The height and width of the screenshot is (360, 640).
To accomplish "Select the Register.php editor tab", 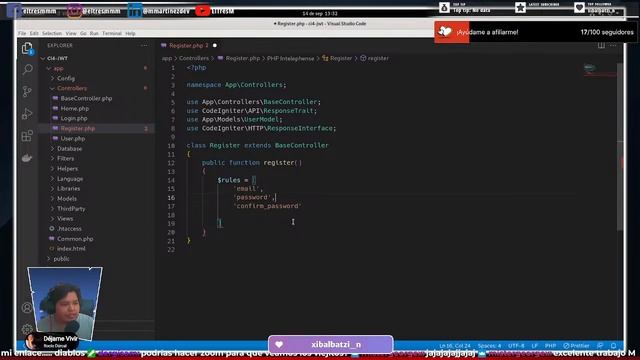I will click(189, 45).
